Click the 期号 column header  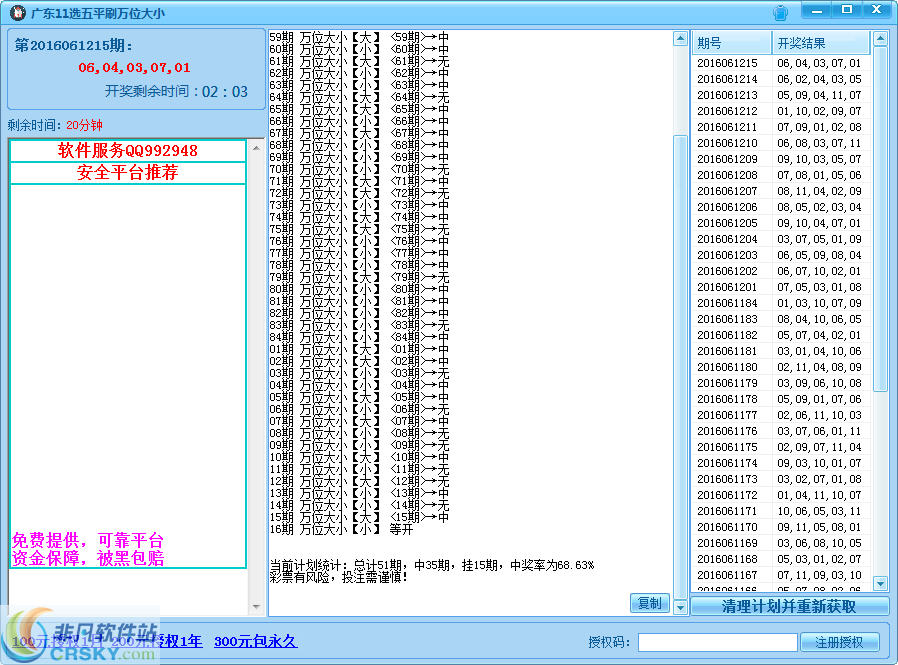pyautogui.click(x=731, y=43)
